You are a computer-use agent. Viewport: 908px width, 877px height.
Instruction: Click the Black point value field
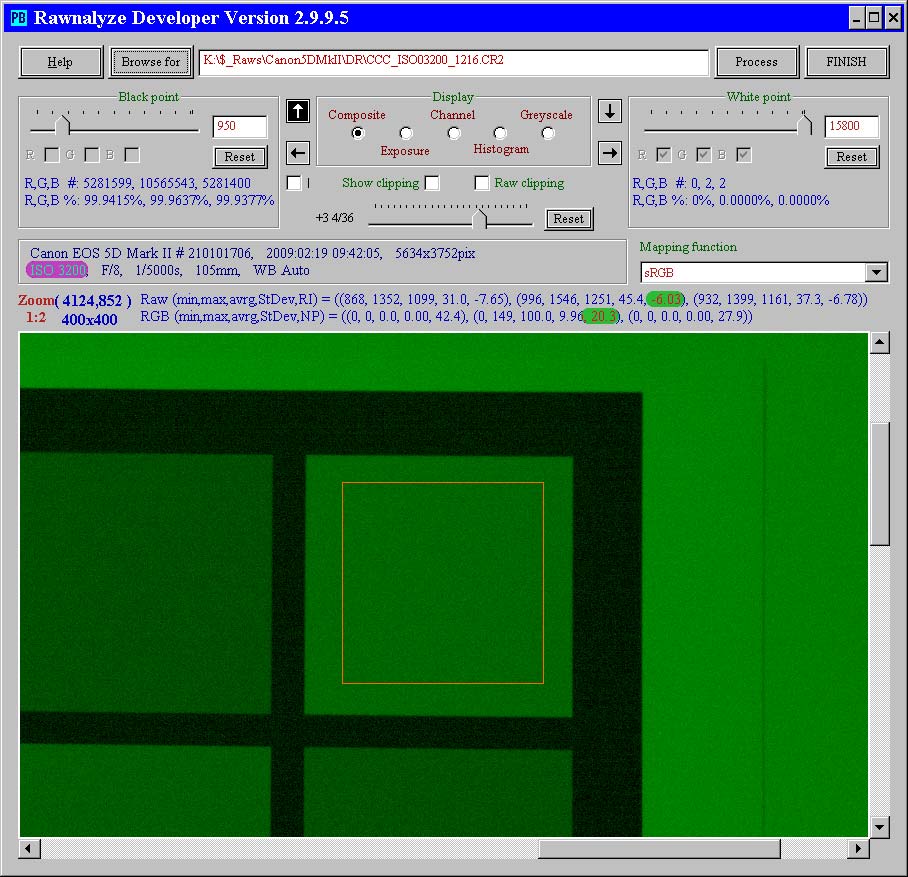240,127
